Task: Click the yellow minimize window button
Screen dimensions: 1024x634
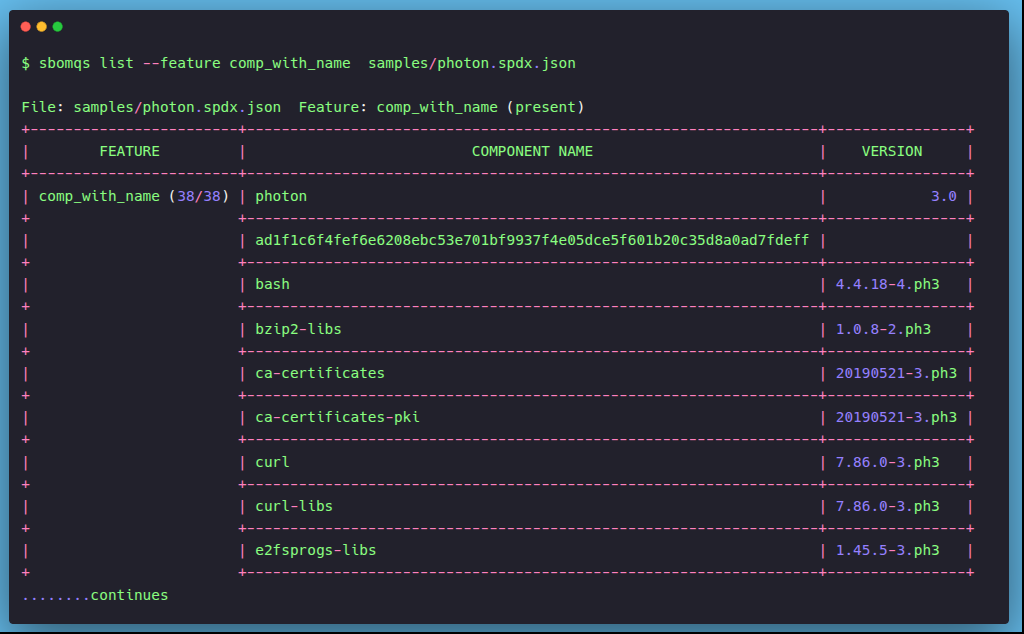Action: (42, 27)
